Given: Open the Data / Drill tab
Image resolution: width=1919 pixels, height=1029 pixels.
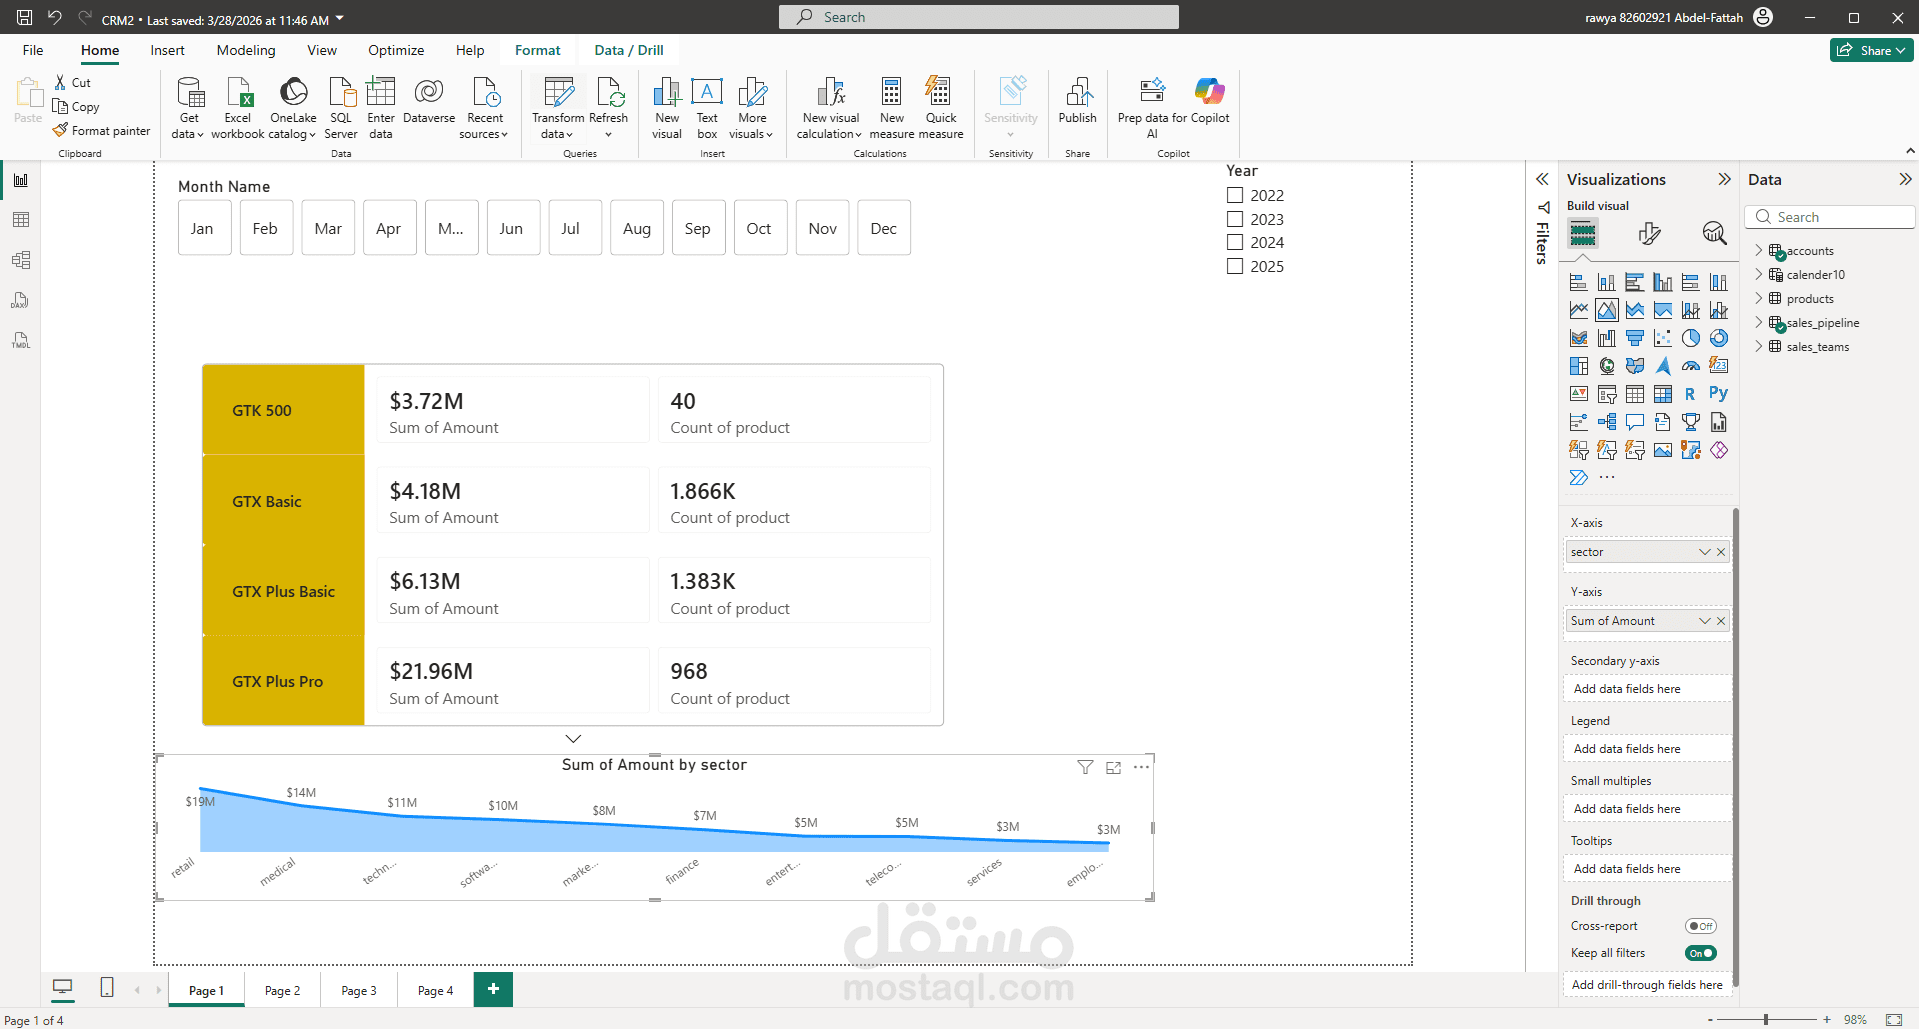Looking at the screenshot, I should (629, 50).
